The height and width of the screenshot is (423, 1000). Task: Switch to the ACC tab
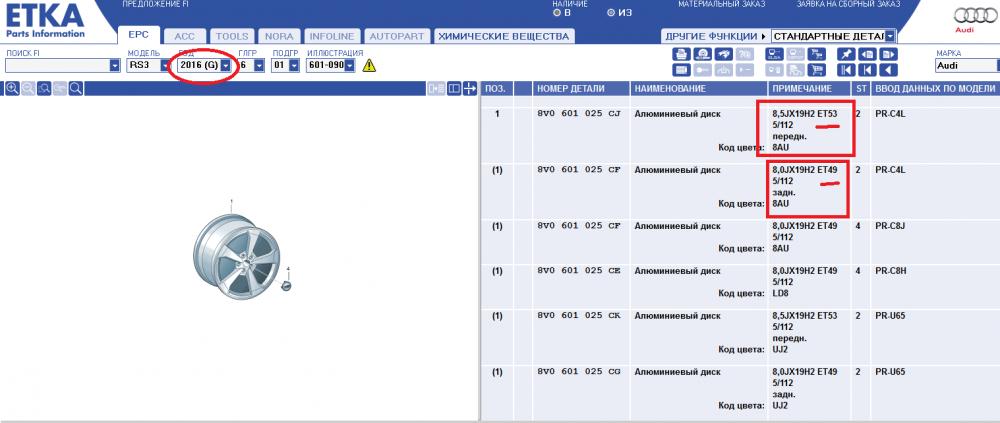pos(184,36)
